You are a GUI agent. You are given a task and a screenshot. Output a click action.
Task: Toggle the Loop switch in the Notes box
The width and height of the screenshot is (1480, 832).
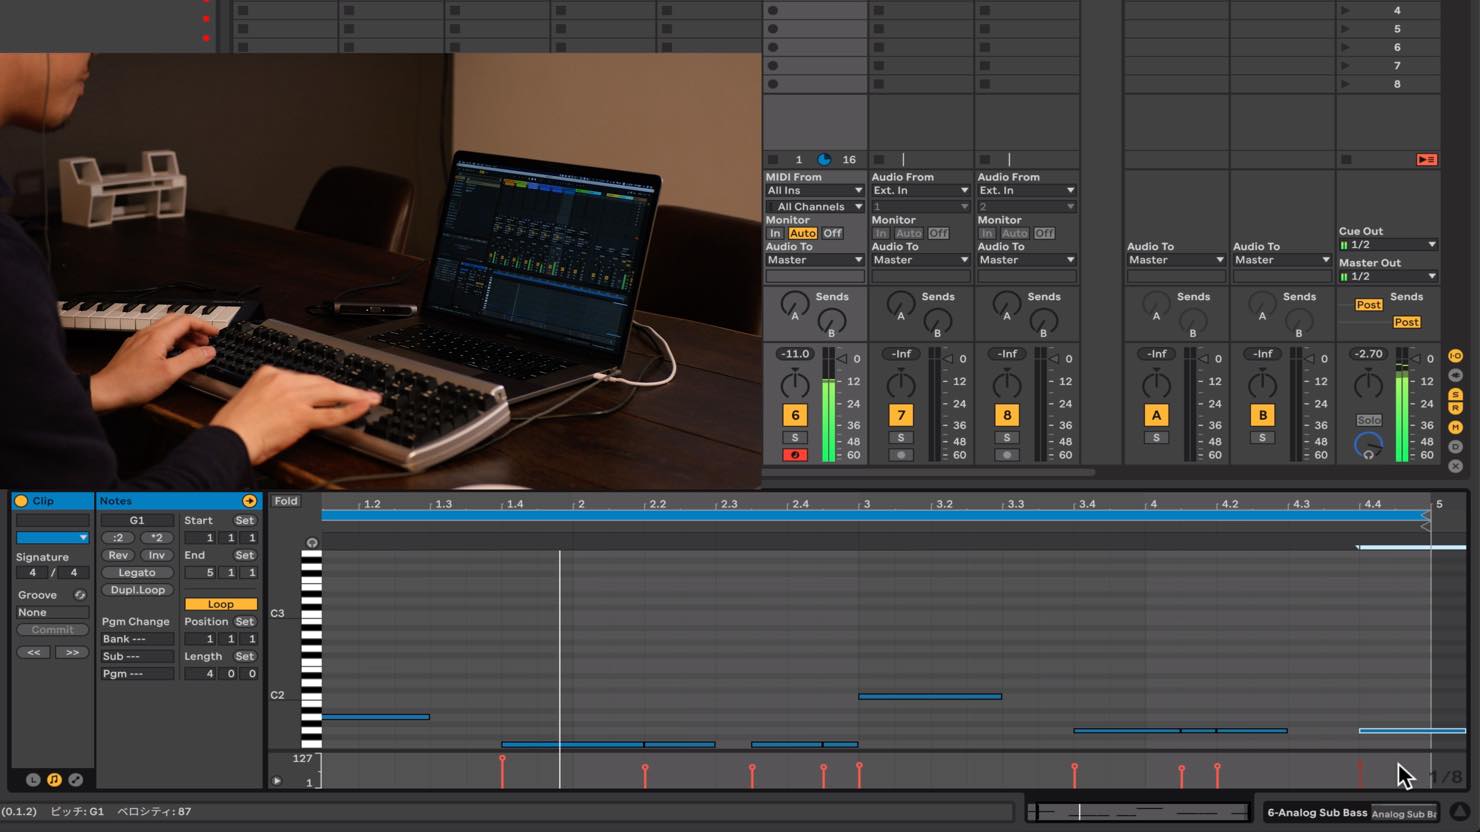point(221,604)
